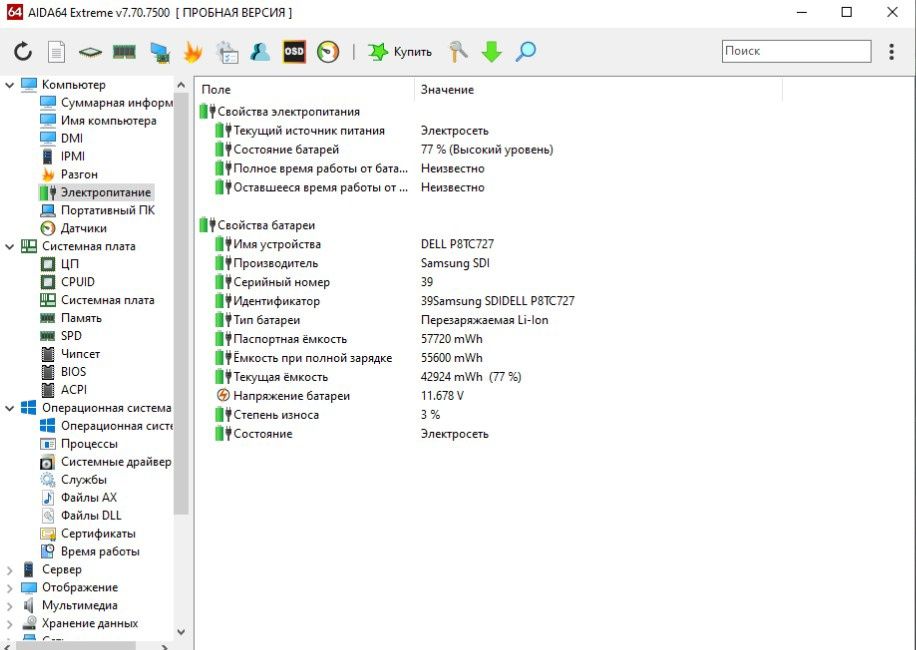Viewport: 916px width, 650px height.
Task: Click the magnifier search icon
Action: [526, 51]
